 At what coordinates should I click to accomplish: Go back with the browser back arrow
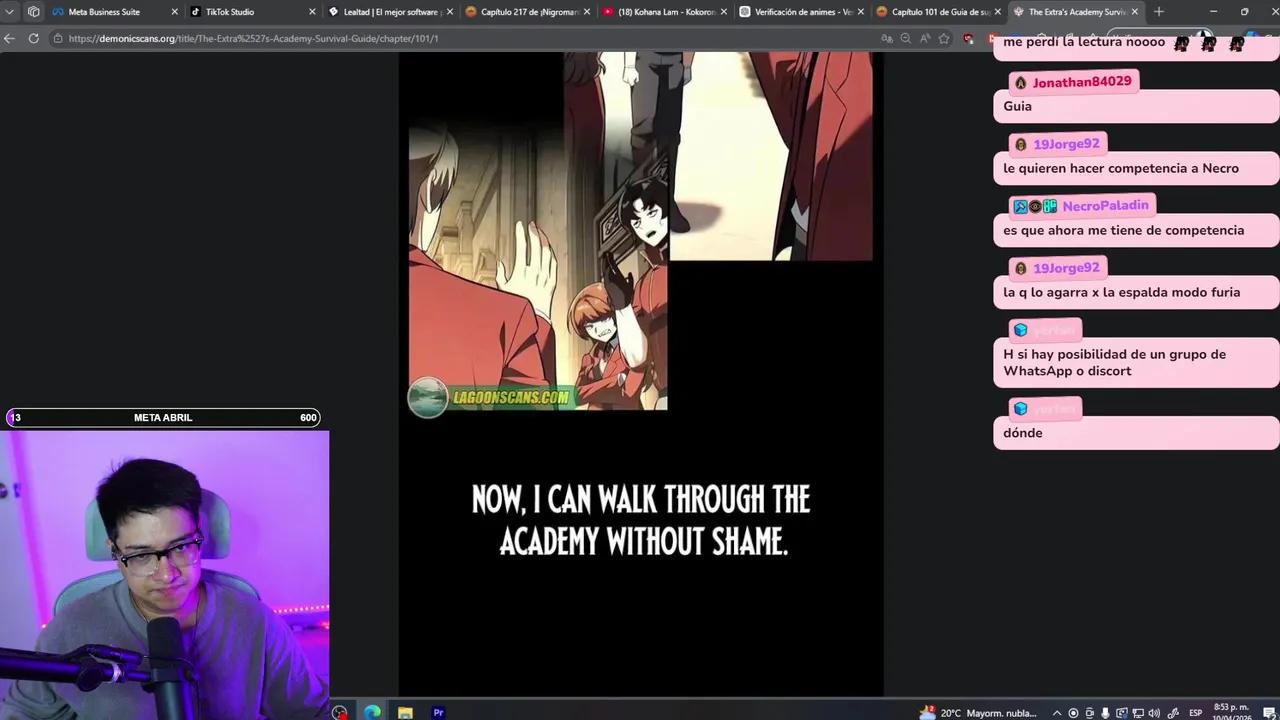10,38
